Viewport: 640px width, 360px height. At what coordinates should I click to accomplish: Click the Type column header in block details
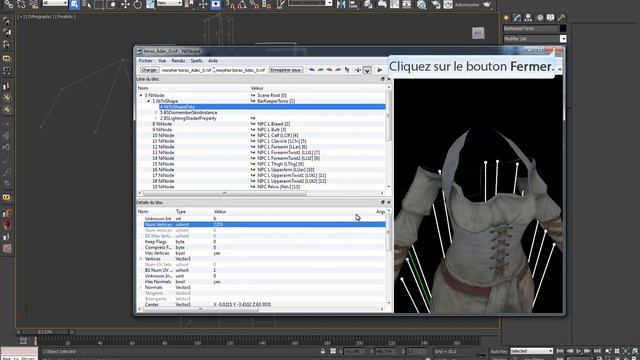point(181,211)
